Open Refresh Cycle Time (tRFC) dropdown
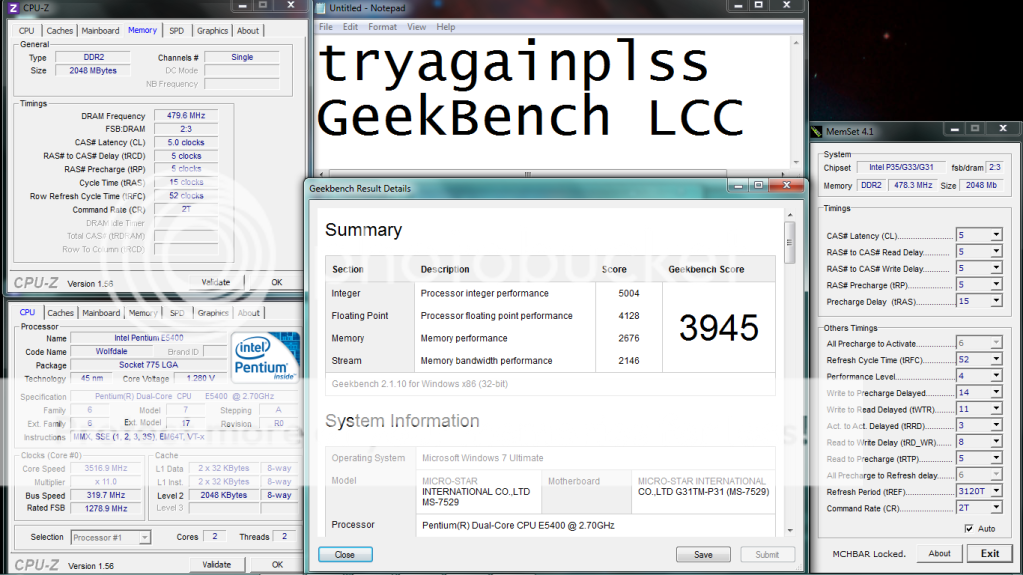The height and width of the screenshot is (575, 1023). pyautogui.click(x=996, y=359)
